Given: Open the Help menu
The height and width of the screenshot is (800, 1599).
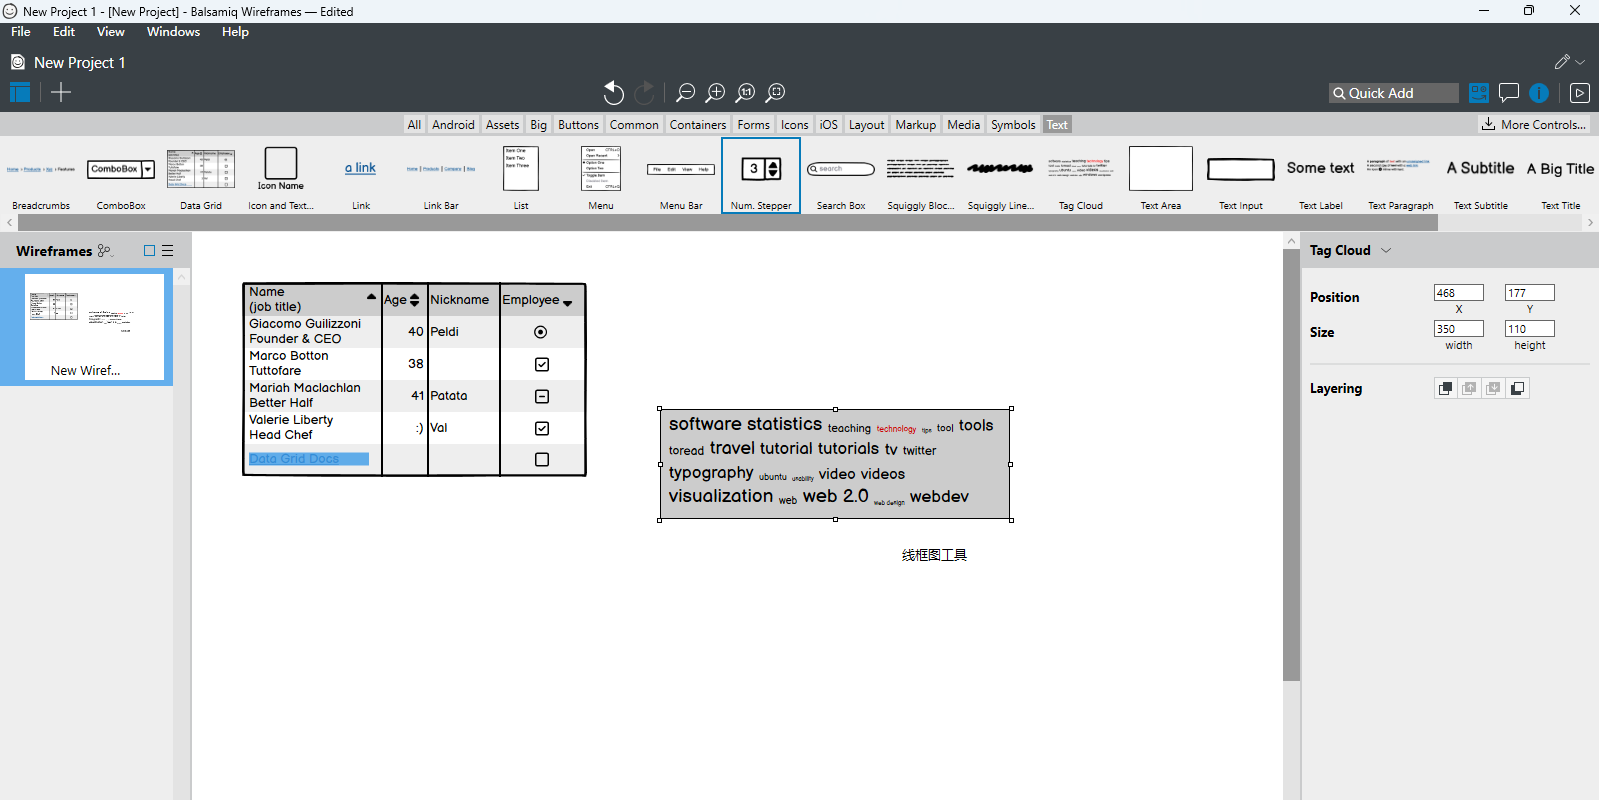Looking at the screenshot, I should [x=236, y=32].
